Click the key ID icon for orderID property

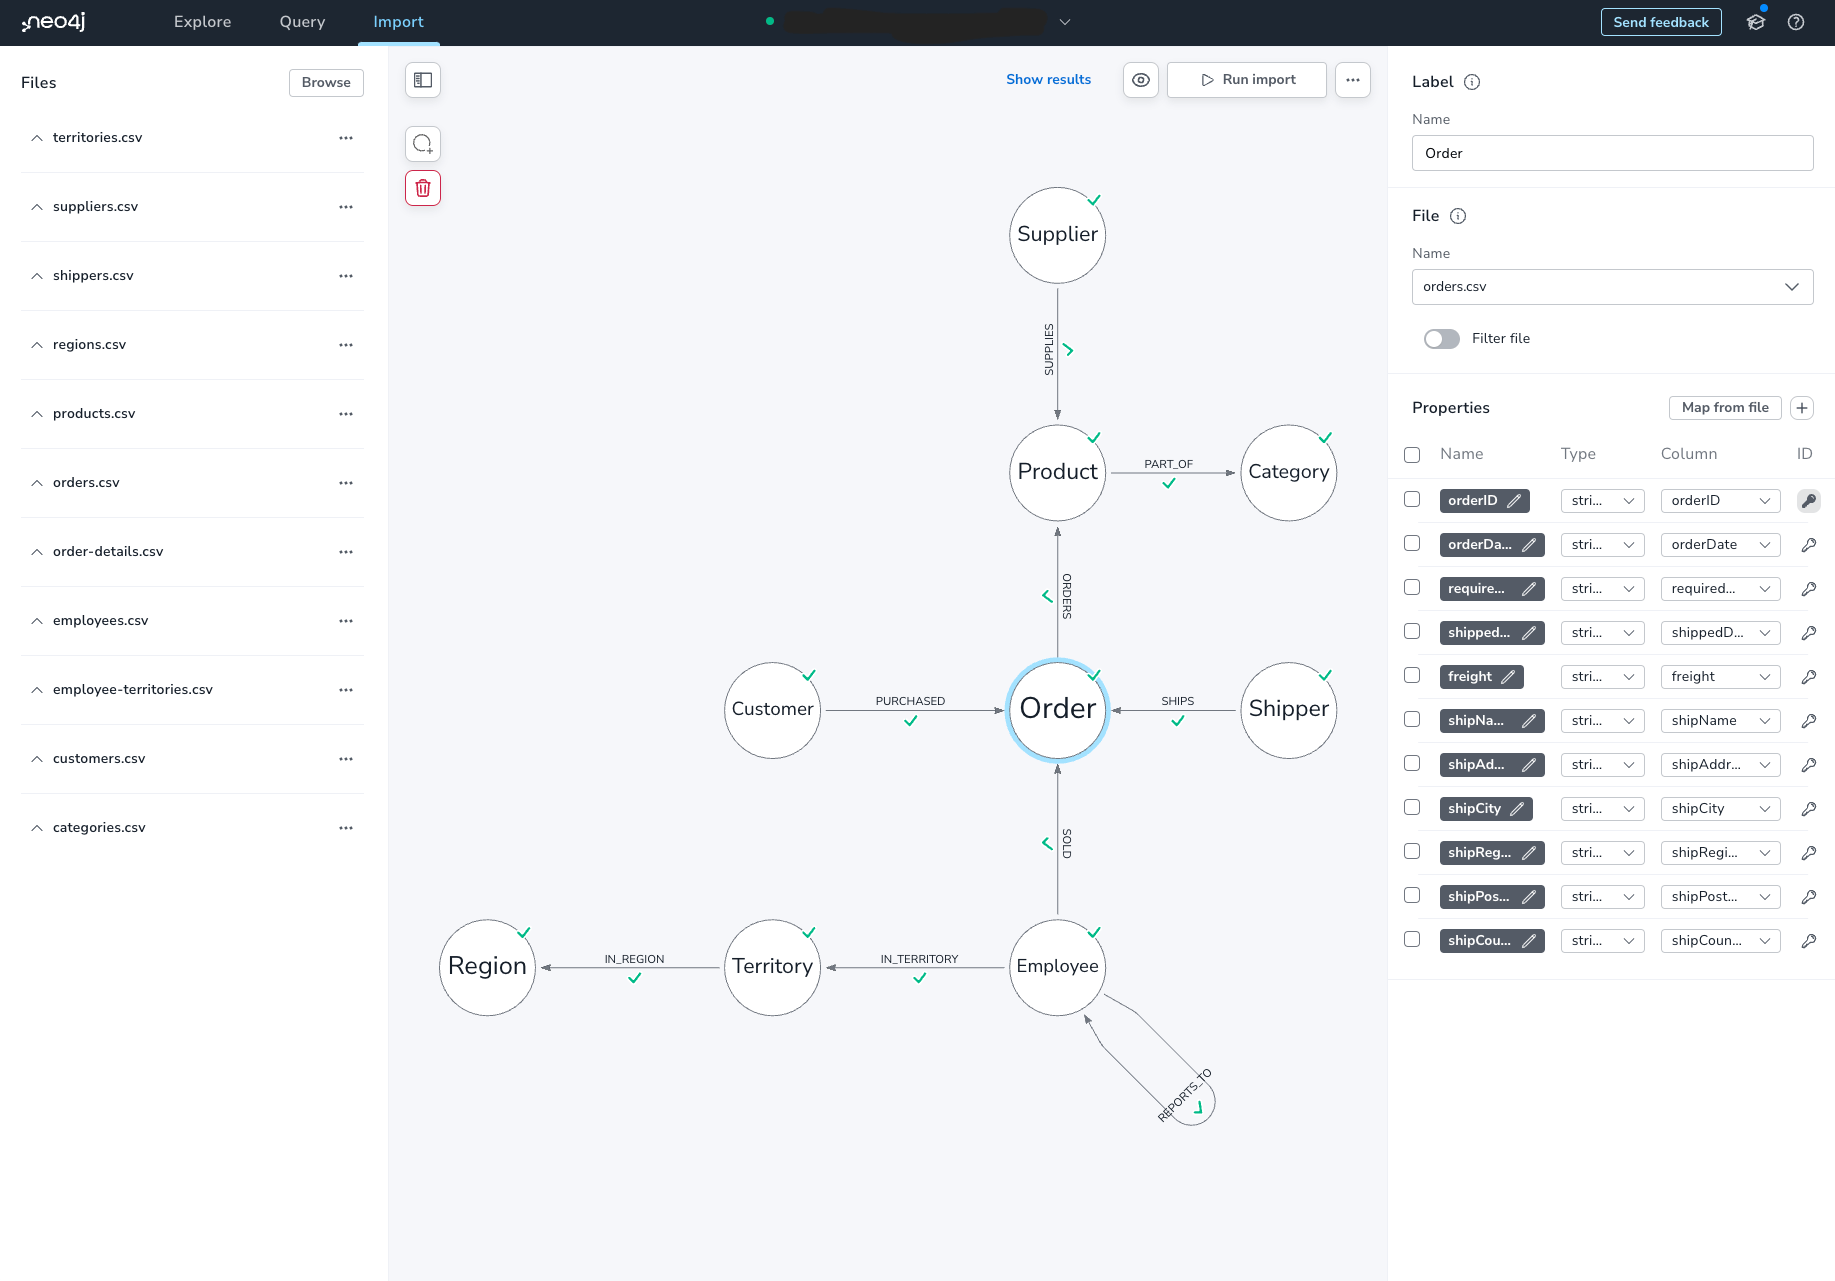coord(1808,500)
